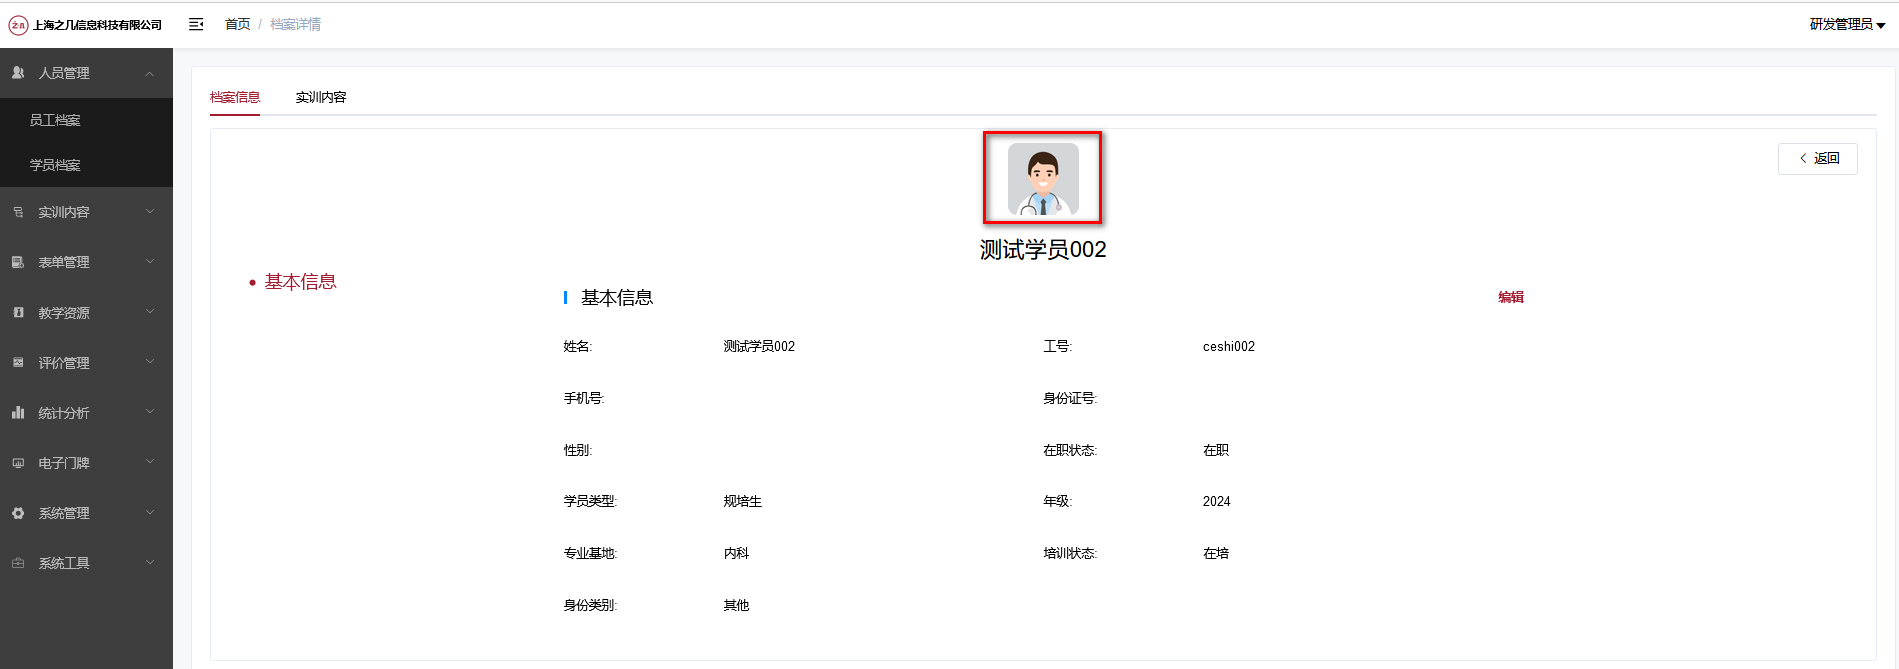Expand the 评价管理 chevron
The image size is (1899, 669).
150,362
